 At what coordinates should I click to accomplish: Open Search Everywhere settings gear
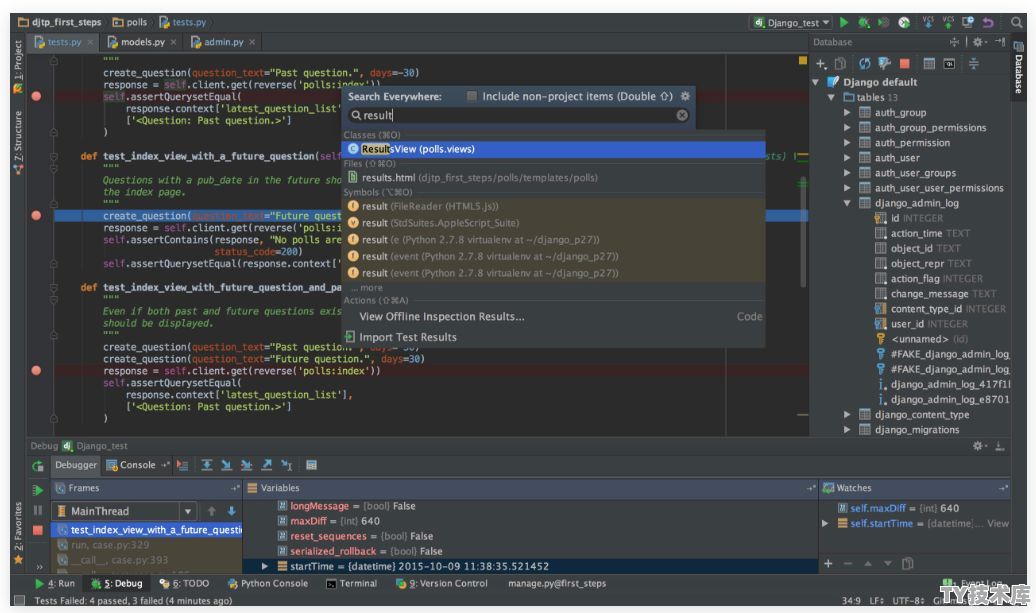685,96
